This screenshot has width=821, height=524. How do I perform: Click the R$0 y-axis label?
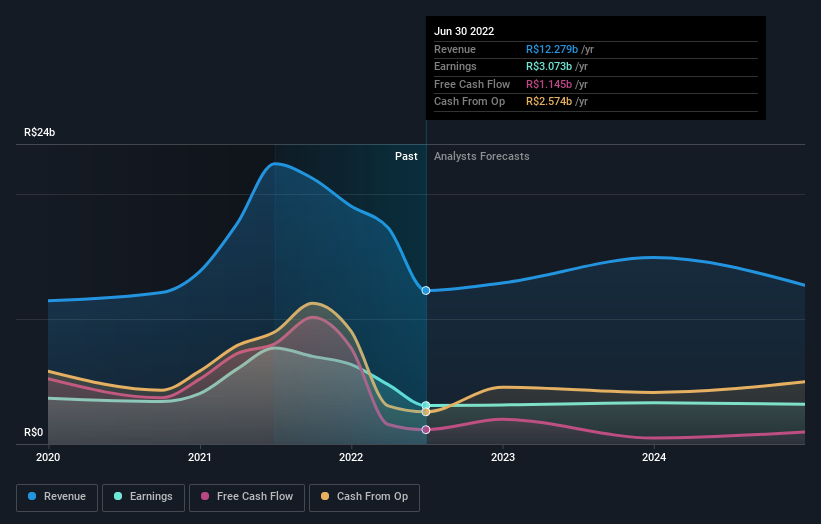tap(34, 432)
